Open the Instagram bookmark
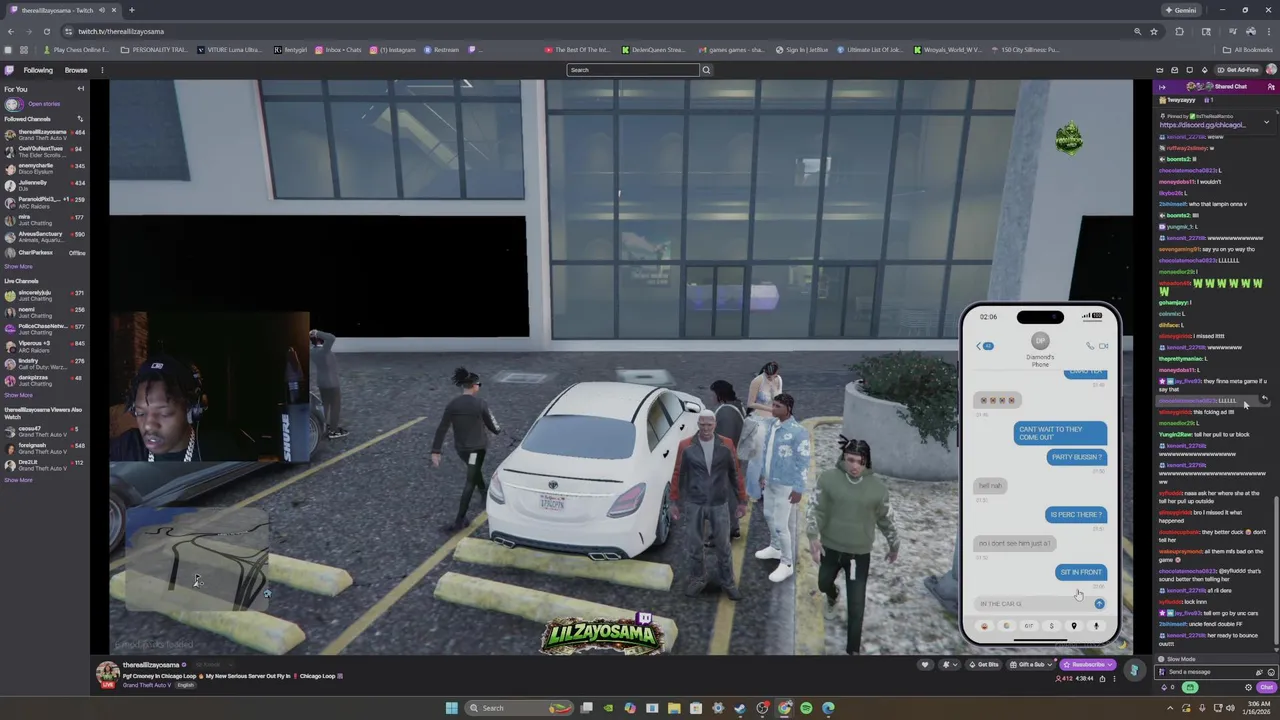Screen dimensions: 1280x720 393,50
